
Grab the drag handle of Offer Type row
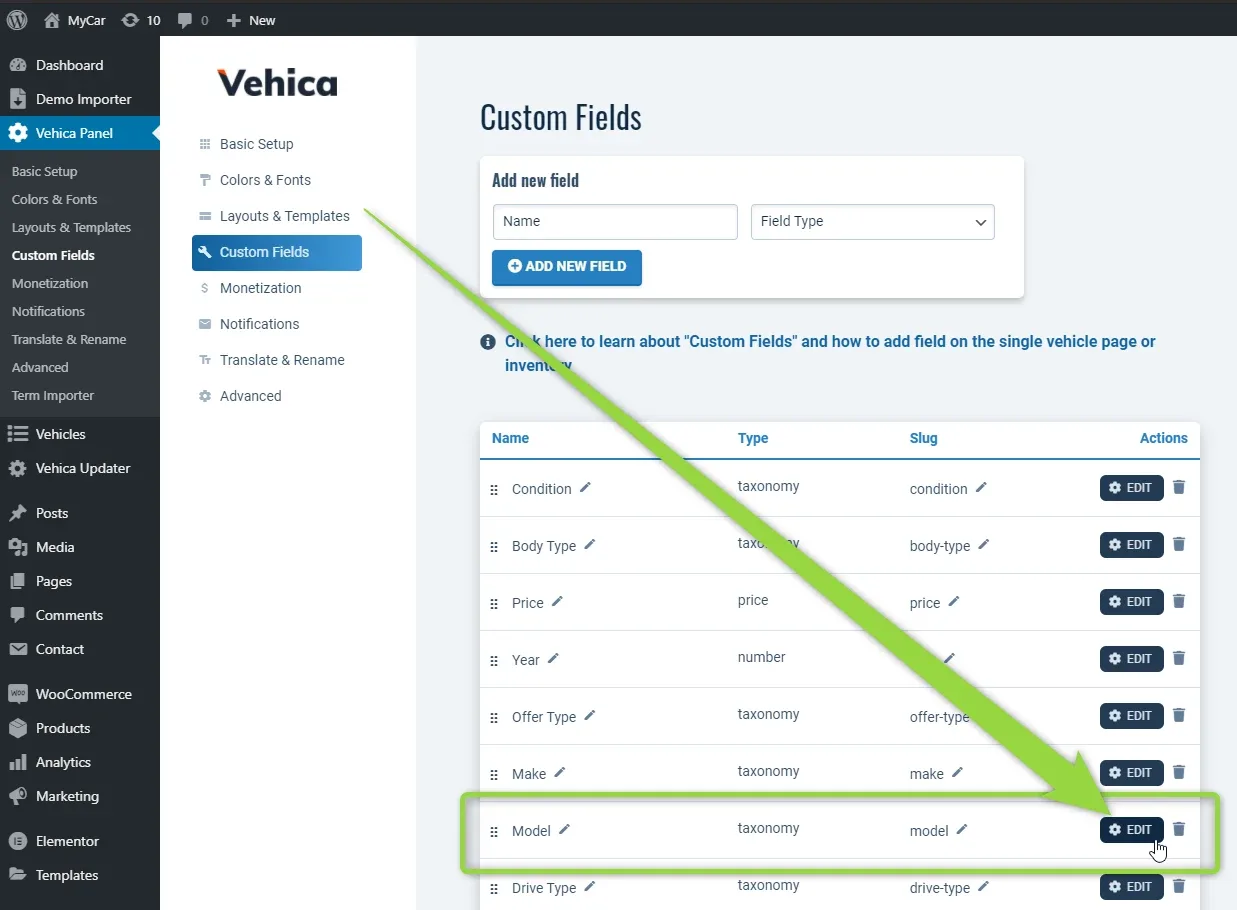point(494,718)
